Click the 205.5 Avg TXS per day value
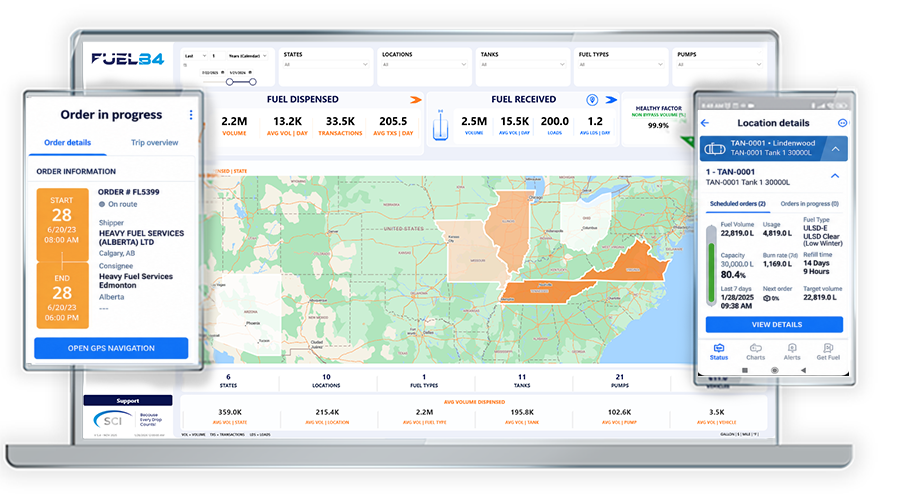This screenshot has height=504, width=900. point(393,122)
